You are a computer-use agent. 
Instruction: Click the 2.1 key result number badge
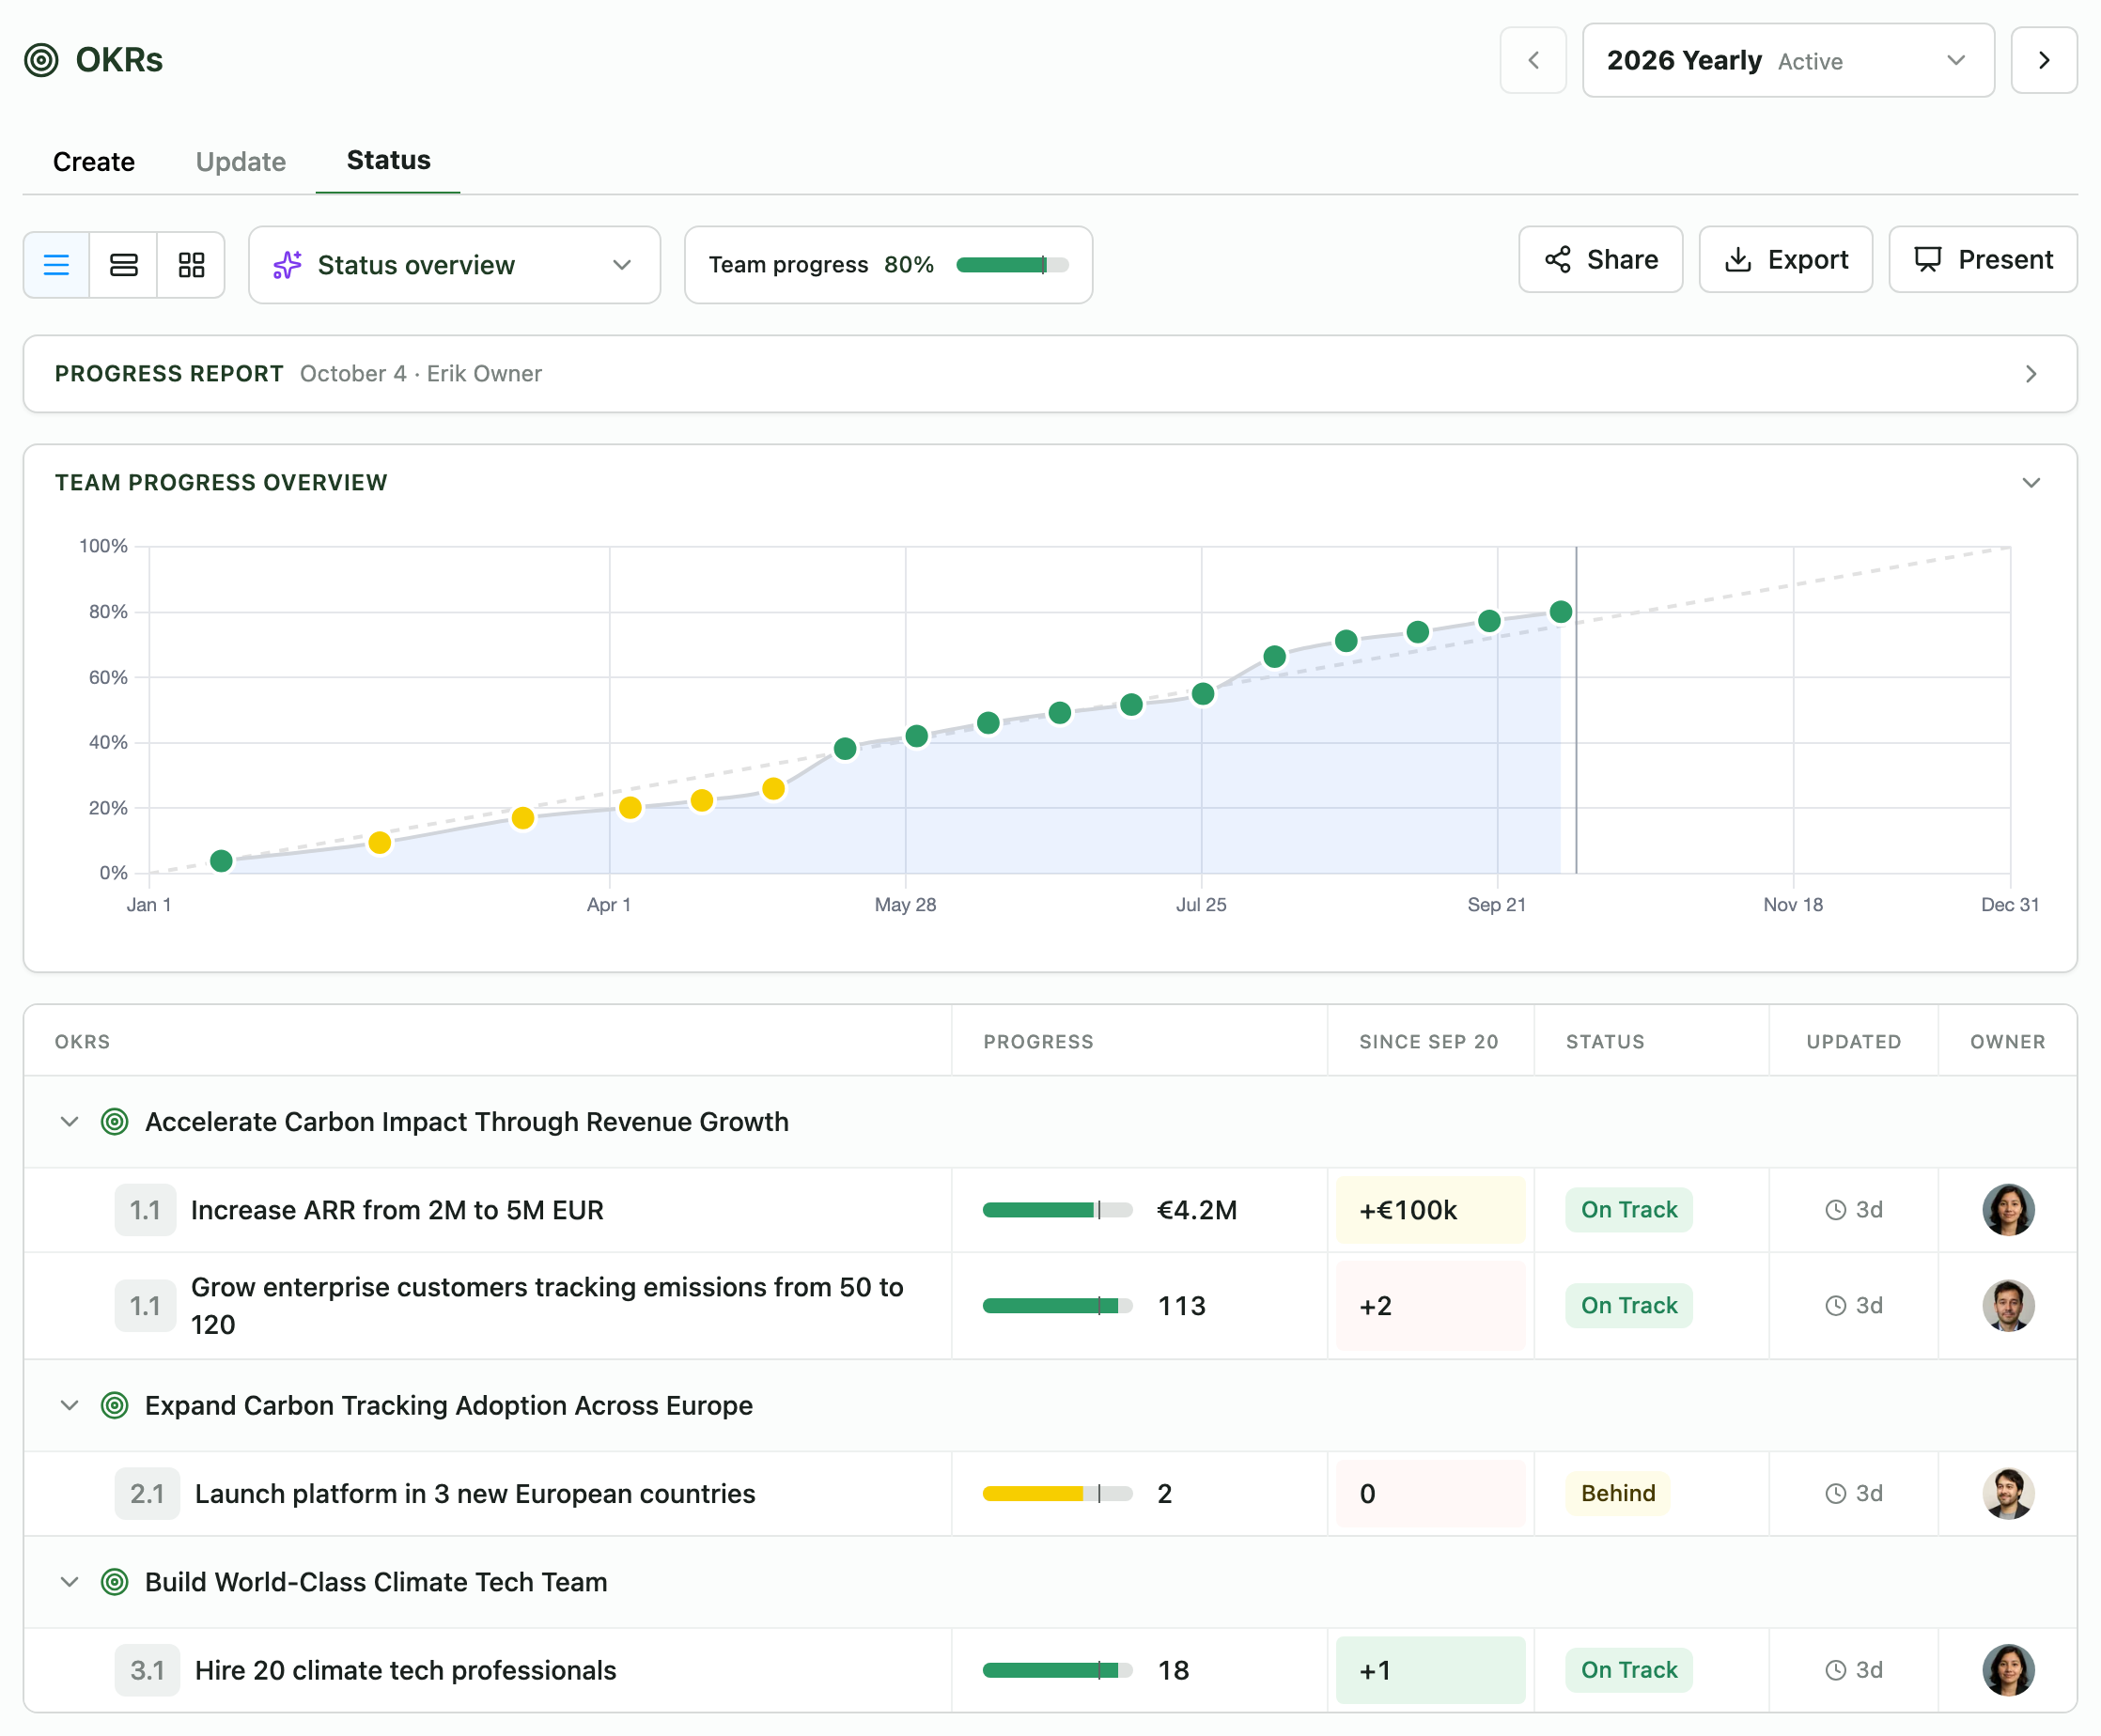[x=147, y=1494]
